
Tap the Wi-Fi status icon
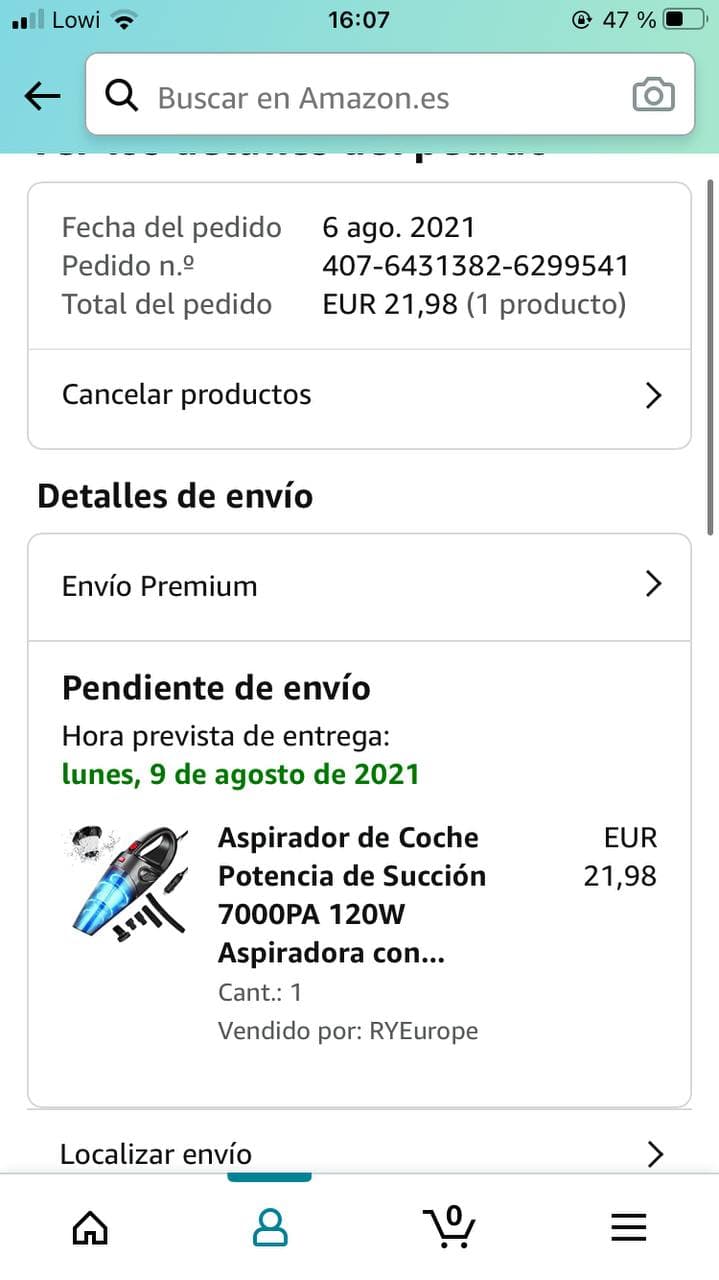124,19
